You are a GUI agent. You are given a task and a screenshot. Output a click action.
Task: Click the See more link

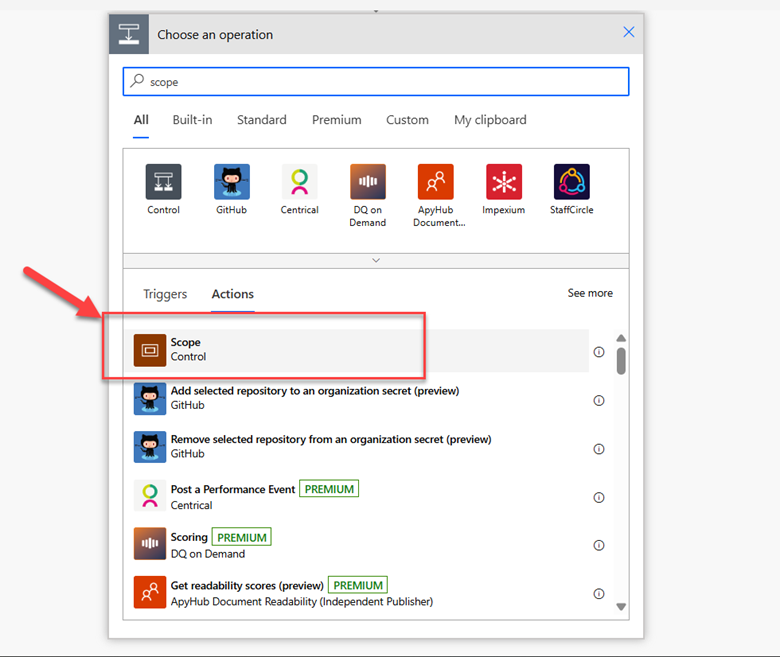(x=590, y=293)
